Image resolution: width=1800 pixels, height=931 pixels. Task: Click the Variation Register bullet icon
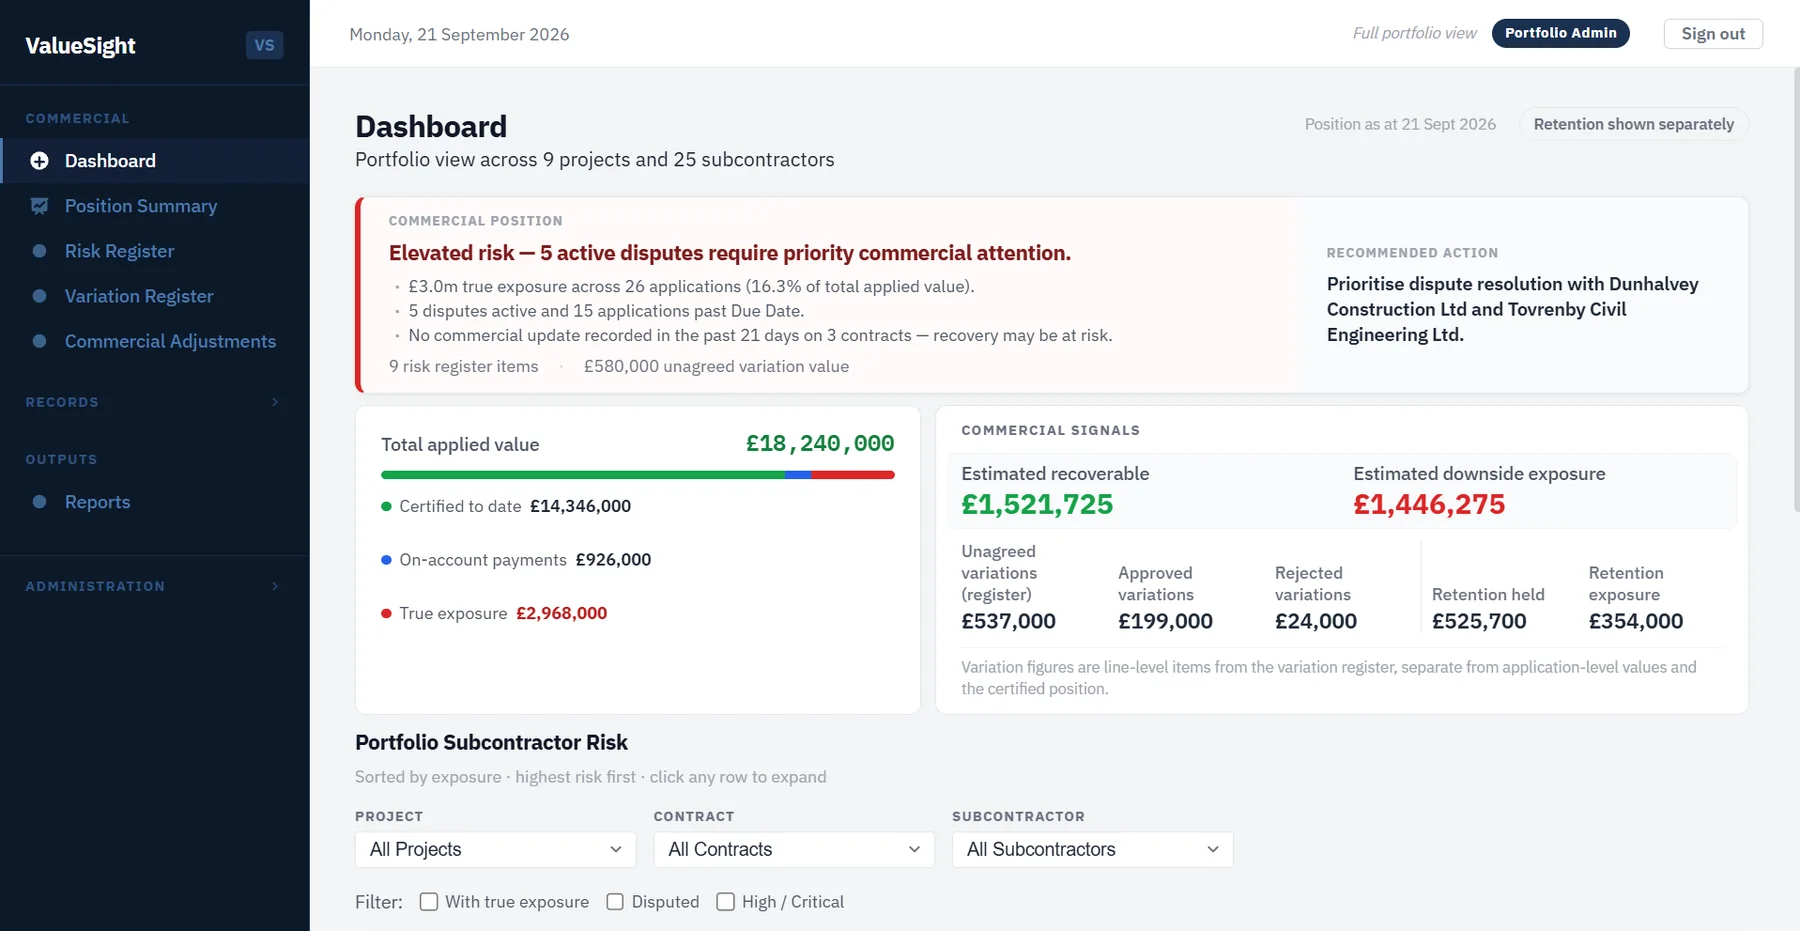click(39, 296)
